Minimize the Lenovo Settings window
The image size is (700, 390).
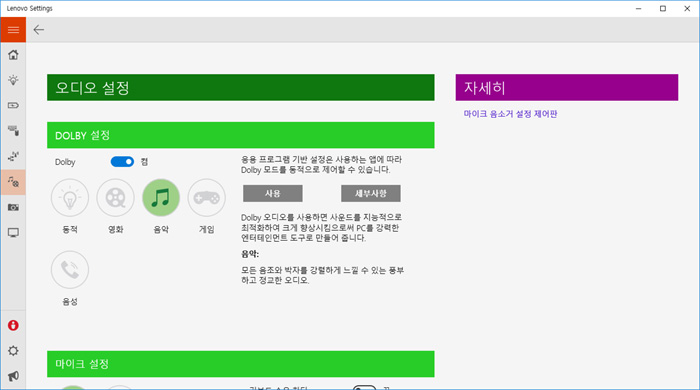[x=638, y=8]
